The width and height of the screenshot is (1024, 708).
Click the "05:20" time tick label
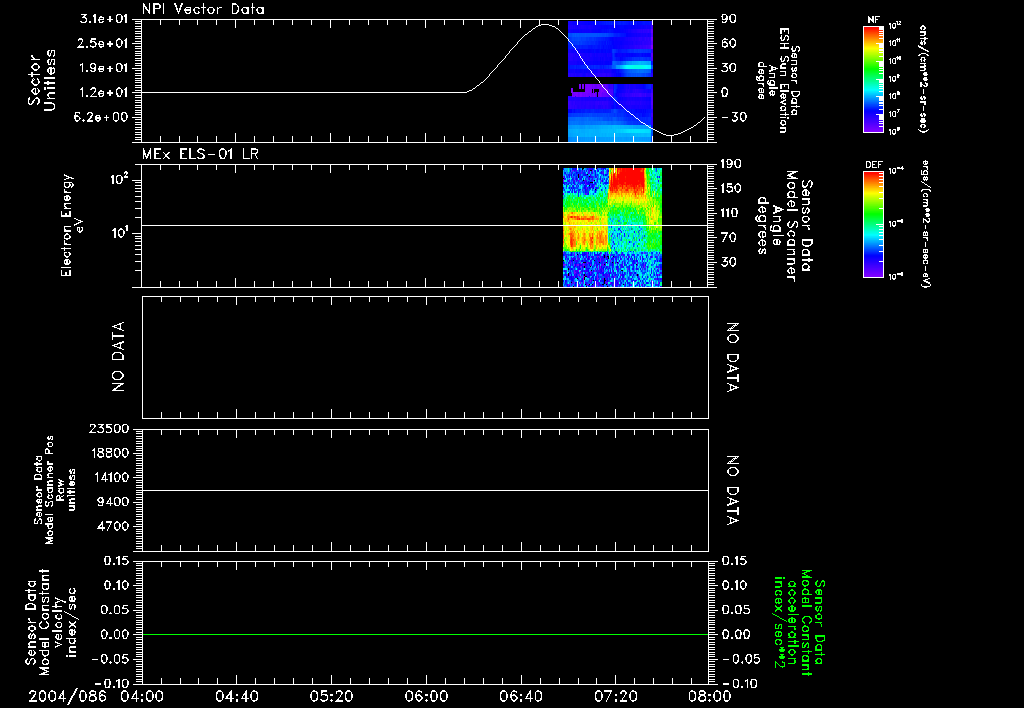331,696
